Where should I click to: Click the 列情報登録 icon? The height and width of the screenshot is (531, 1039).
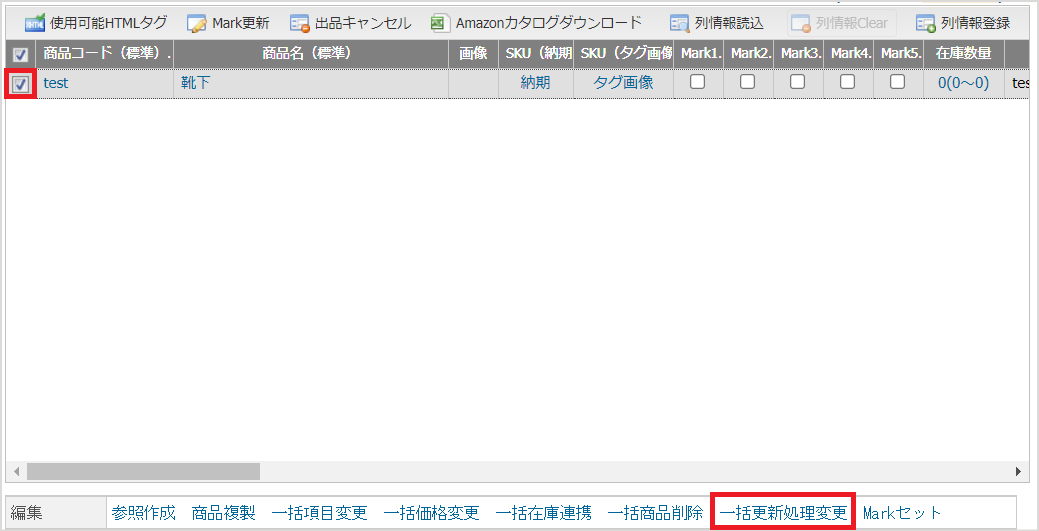click(926, 24)
